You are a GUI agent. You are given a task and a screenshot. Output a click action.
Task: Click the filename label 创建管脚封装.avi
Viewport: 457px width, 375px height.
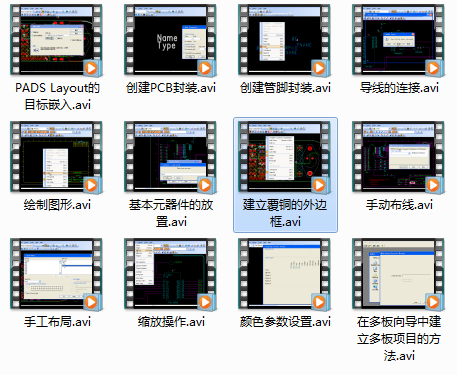coord(285,88)
